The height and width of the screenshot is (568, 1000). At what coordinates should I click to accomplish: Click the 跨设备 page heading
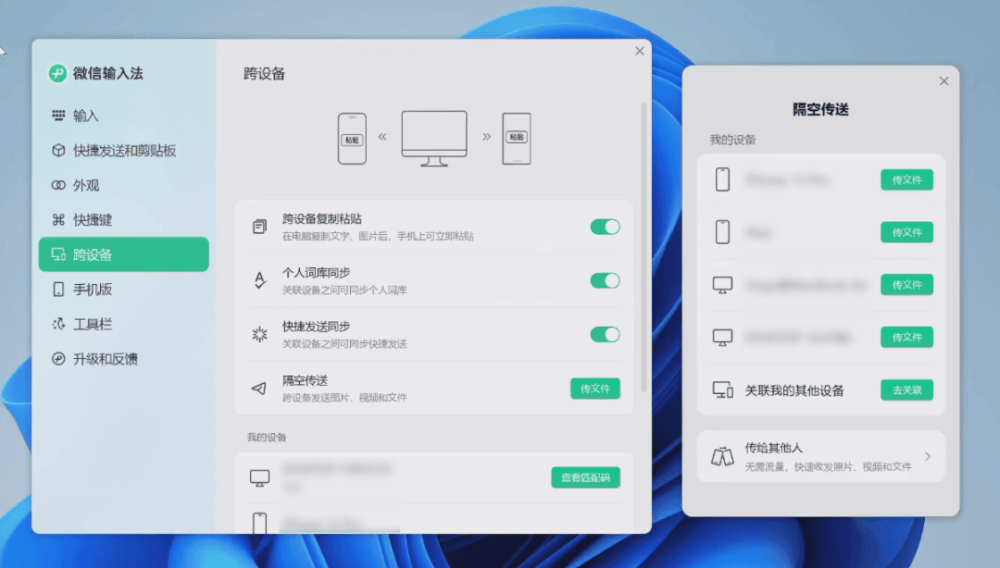[264, 74]
